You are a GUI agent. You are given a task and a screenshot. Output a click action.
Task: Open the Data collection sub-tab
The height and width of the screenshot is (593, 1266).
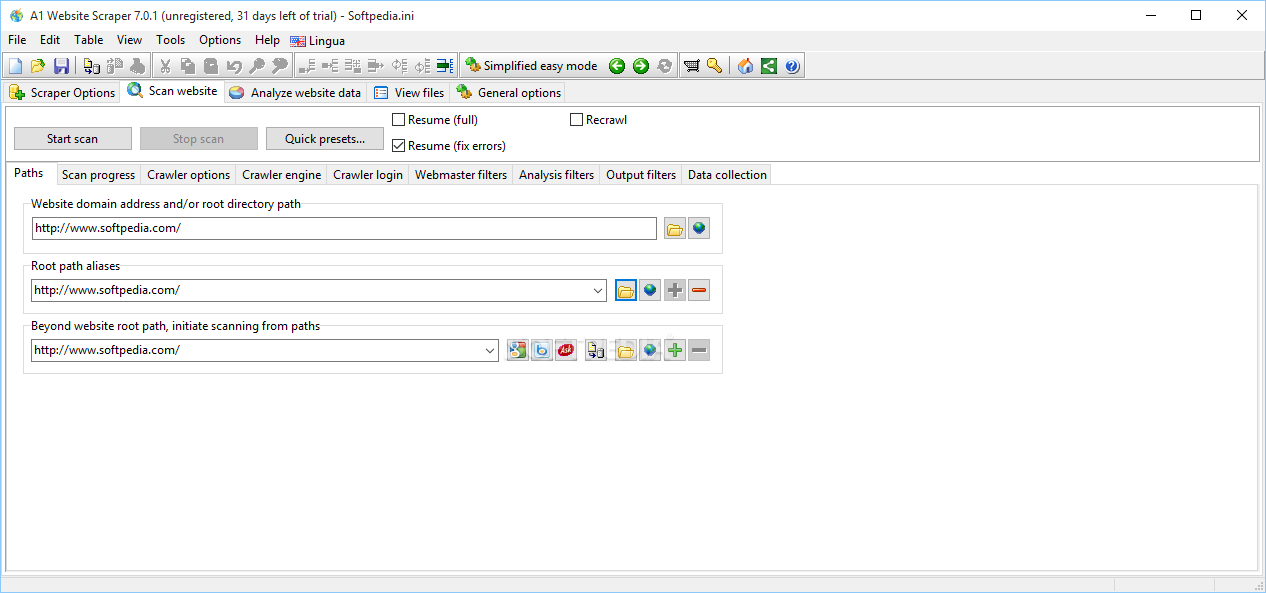coord(727,174)
